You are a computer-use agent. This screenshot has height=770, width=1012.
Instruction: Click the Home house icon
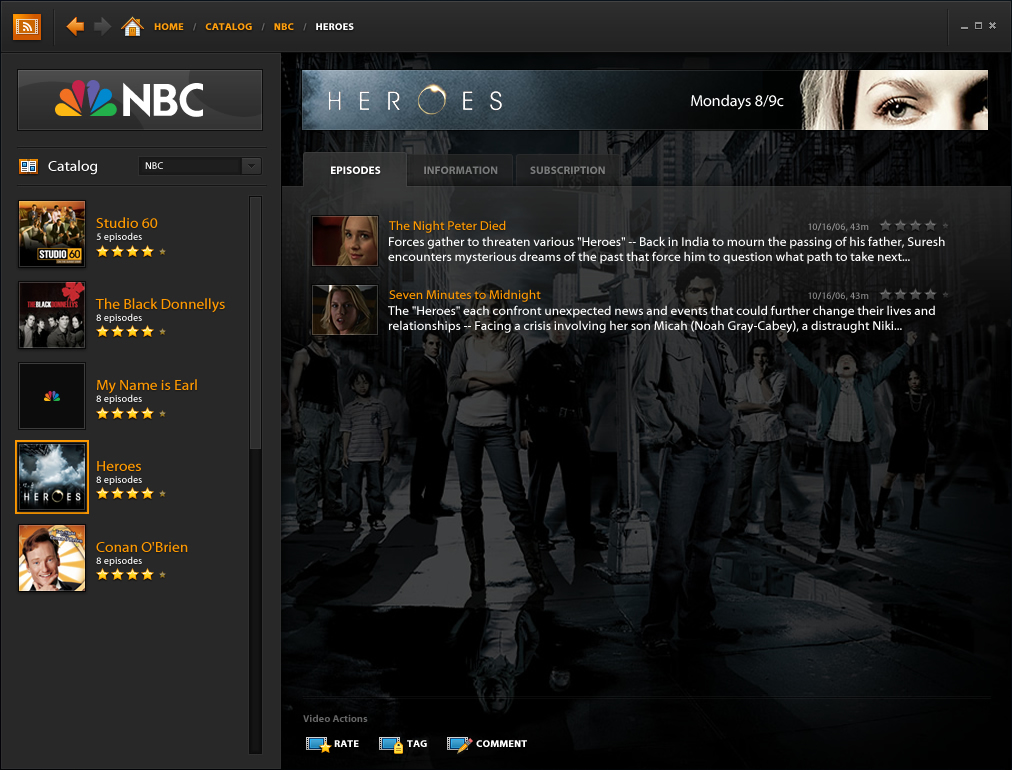click(132, 26)
